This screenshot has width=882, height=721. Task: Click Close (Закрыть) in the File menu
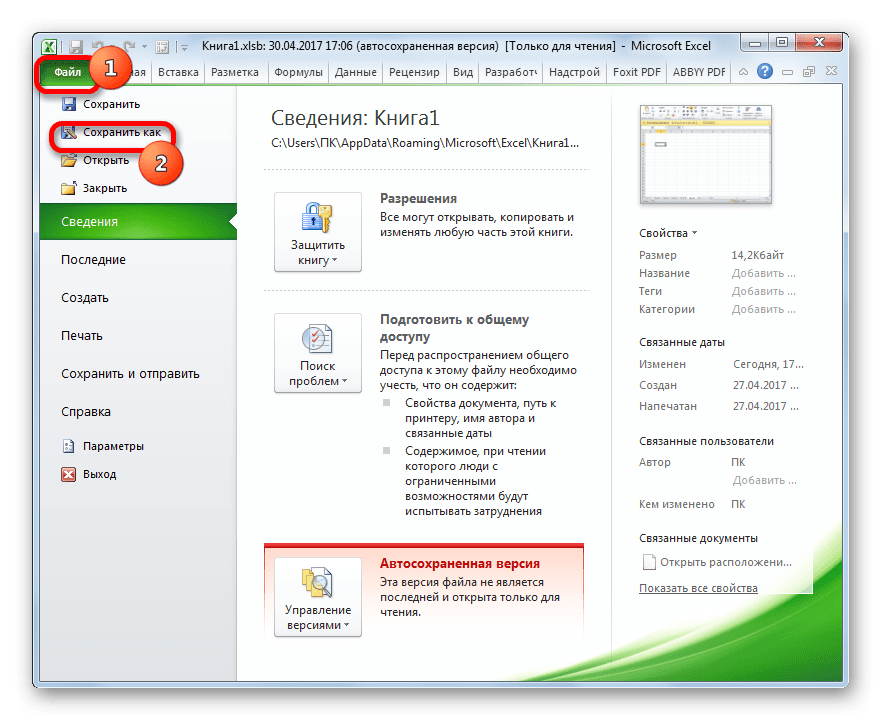point(94,188)
